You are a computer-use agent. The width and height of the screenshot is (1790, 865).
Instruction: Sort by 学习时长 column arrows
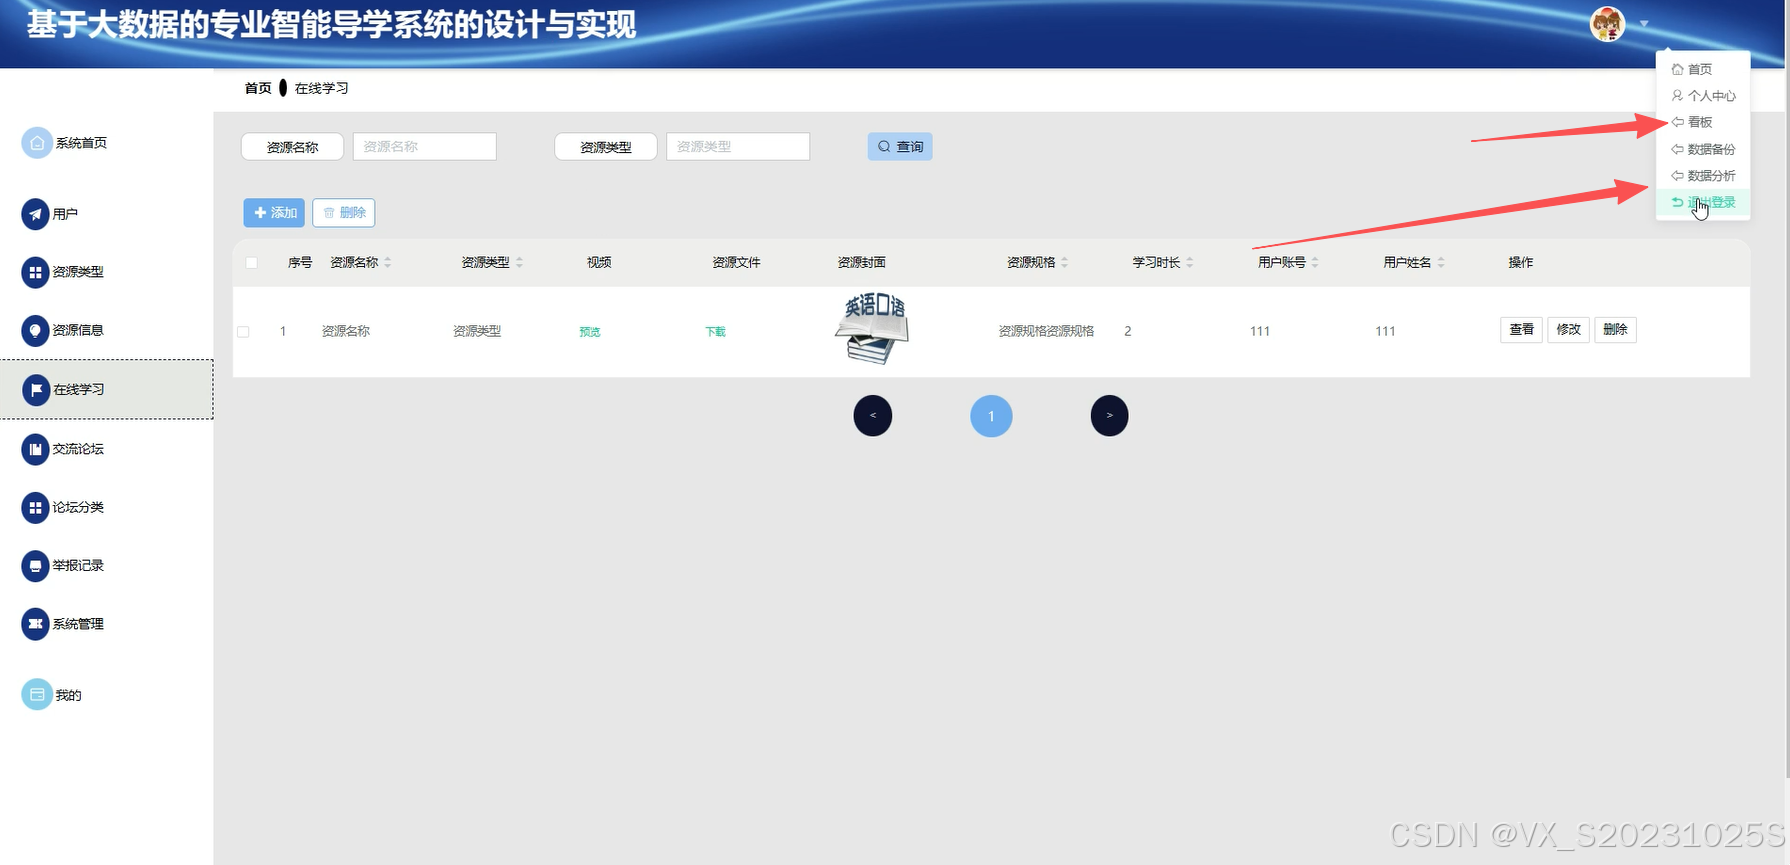[1189, 263]
